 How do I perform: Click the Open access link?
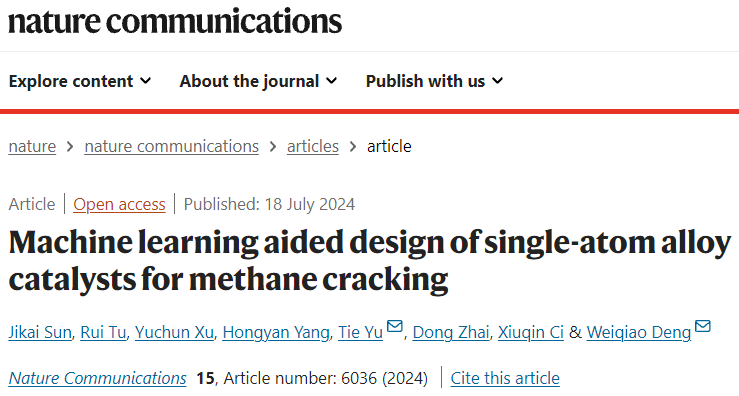[119, 204]
